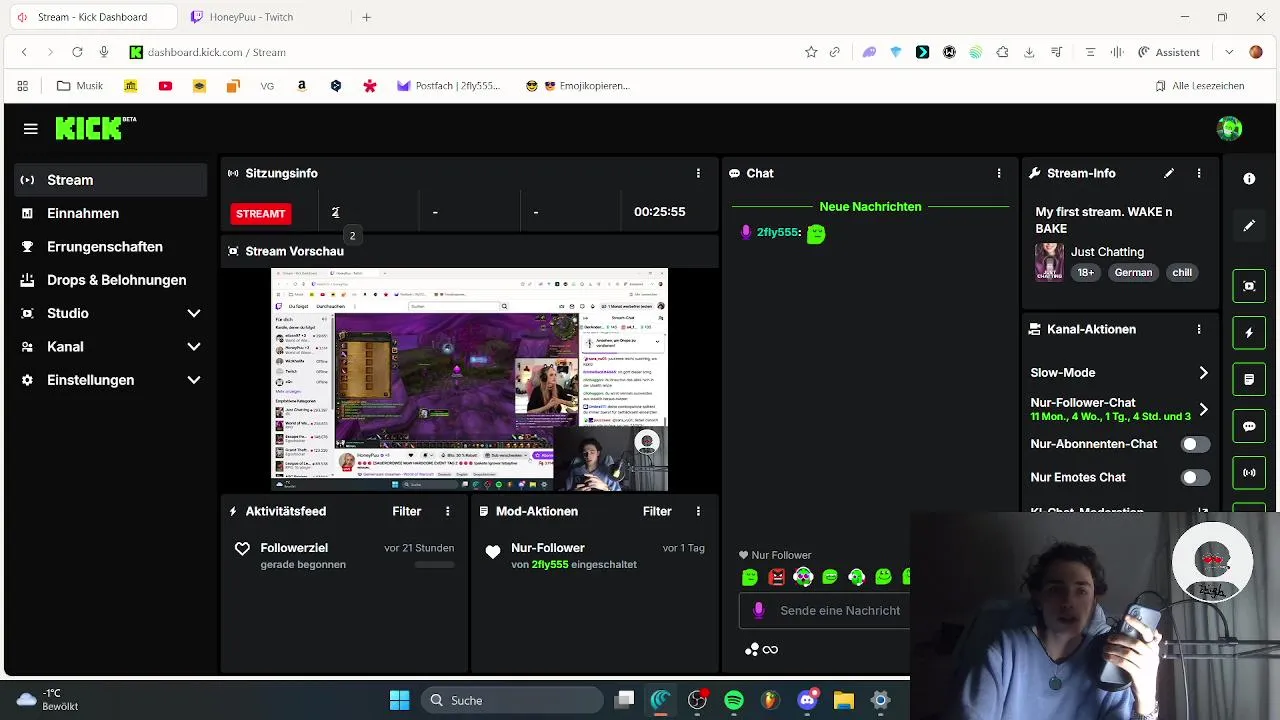
Task: Open Aktivitätsfeed three-dot options
Action: [x=447, y=511]
